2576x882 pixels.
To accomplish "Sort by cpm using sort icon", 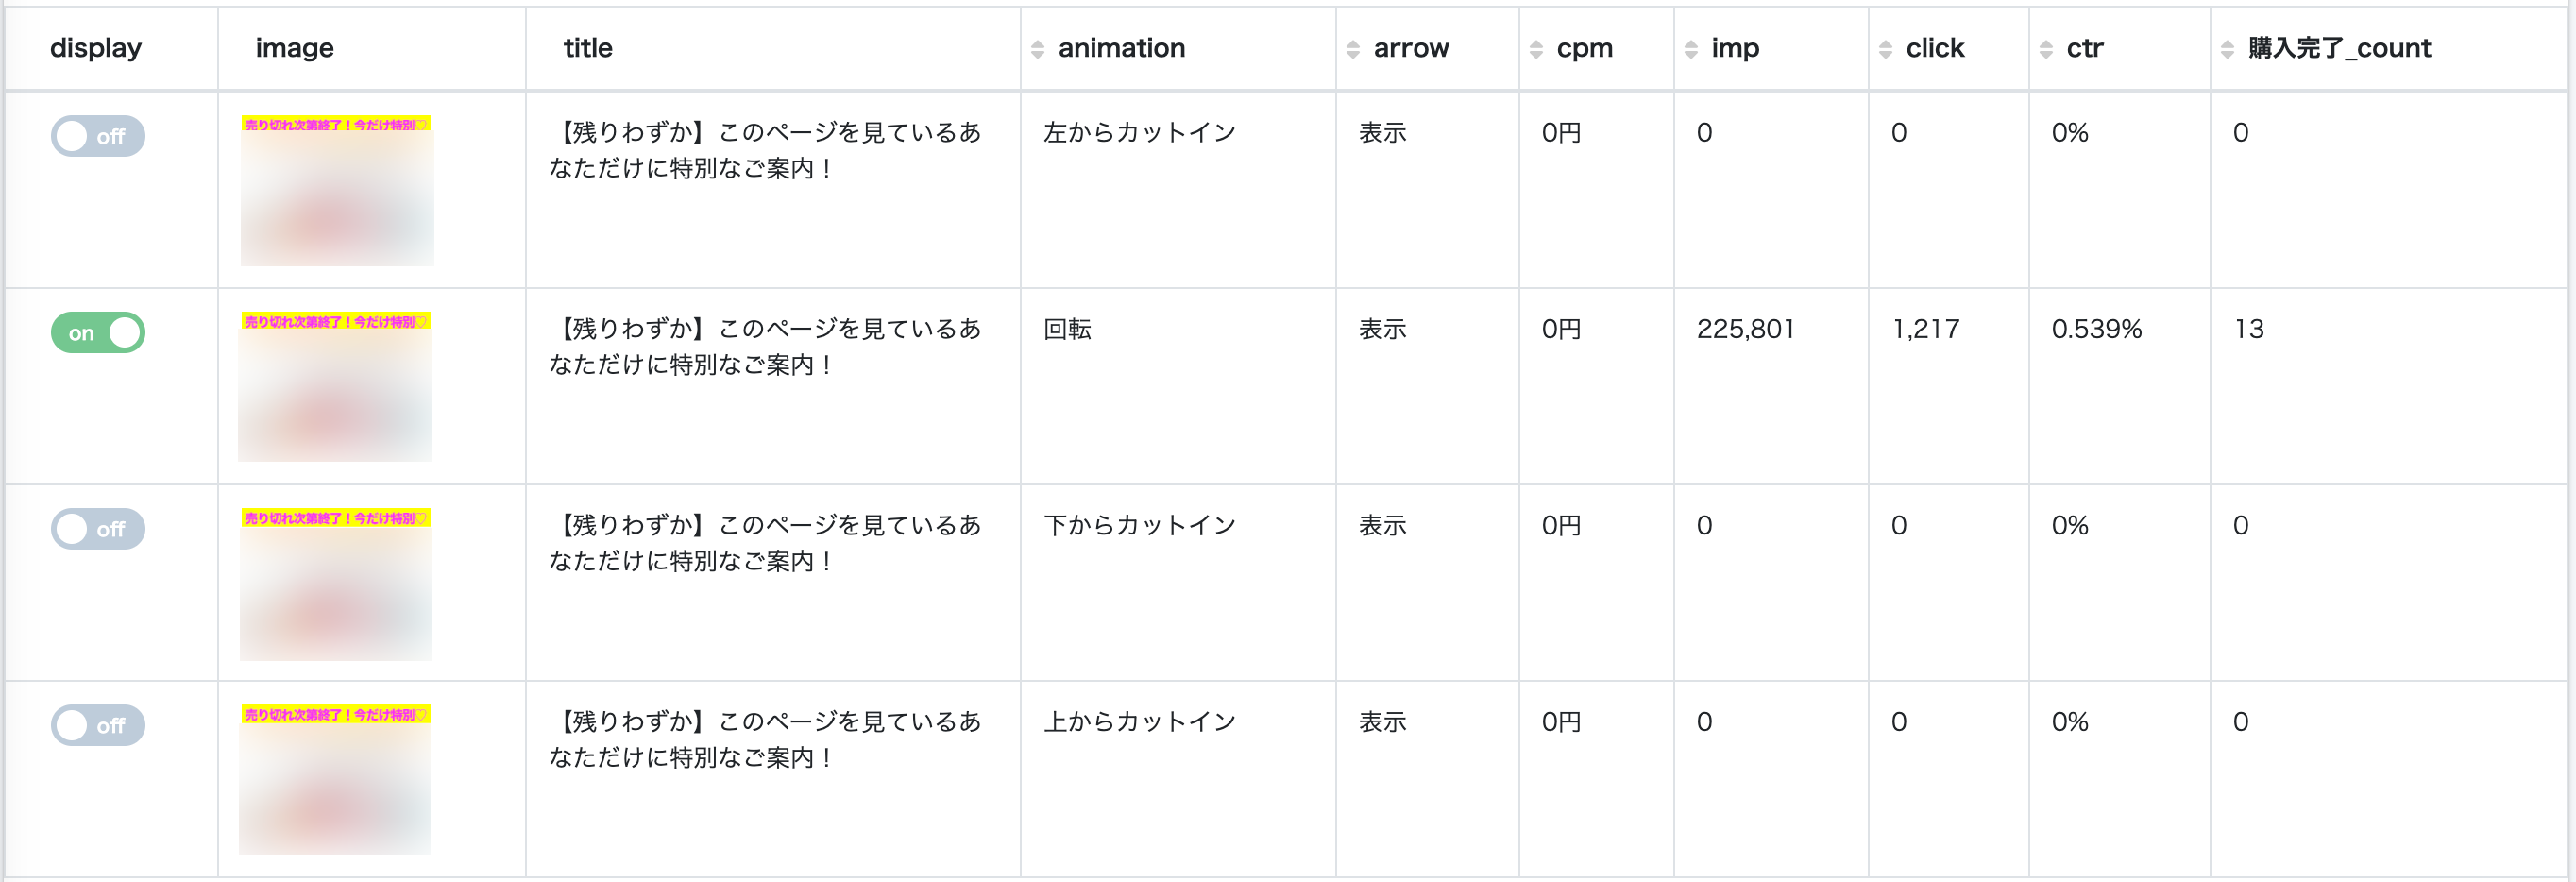I will pos(1535,49).
